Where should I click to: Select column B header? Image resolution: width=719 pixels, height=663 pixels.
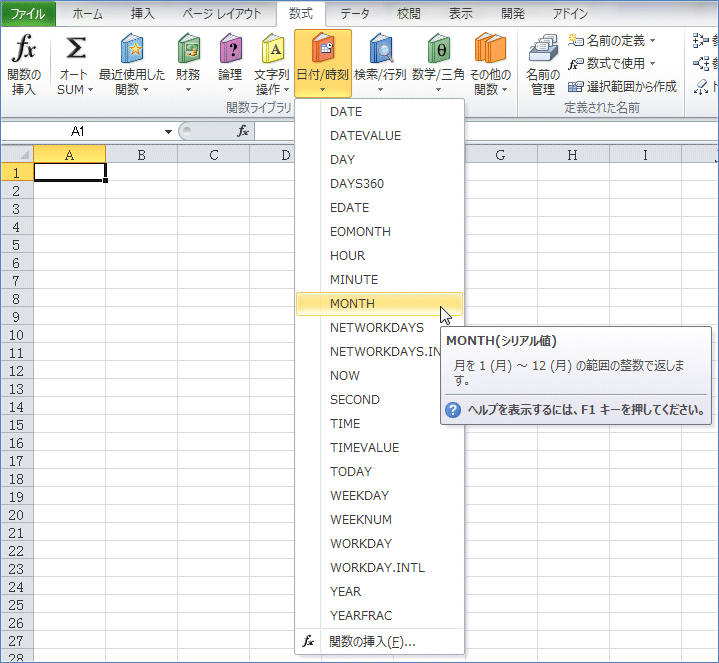141,155
